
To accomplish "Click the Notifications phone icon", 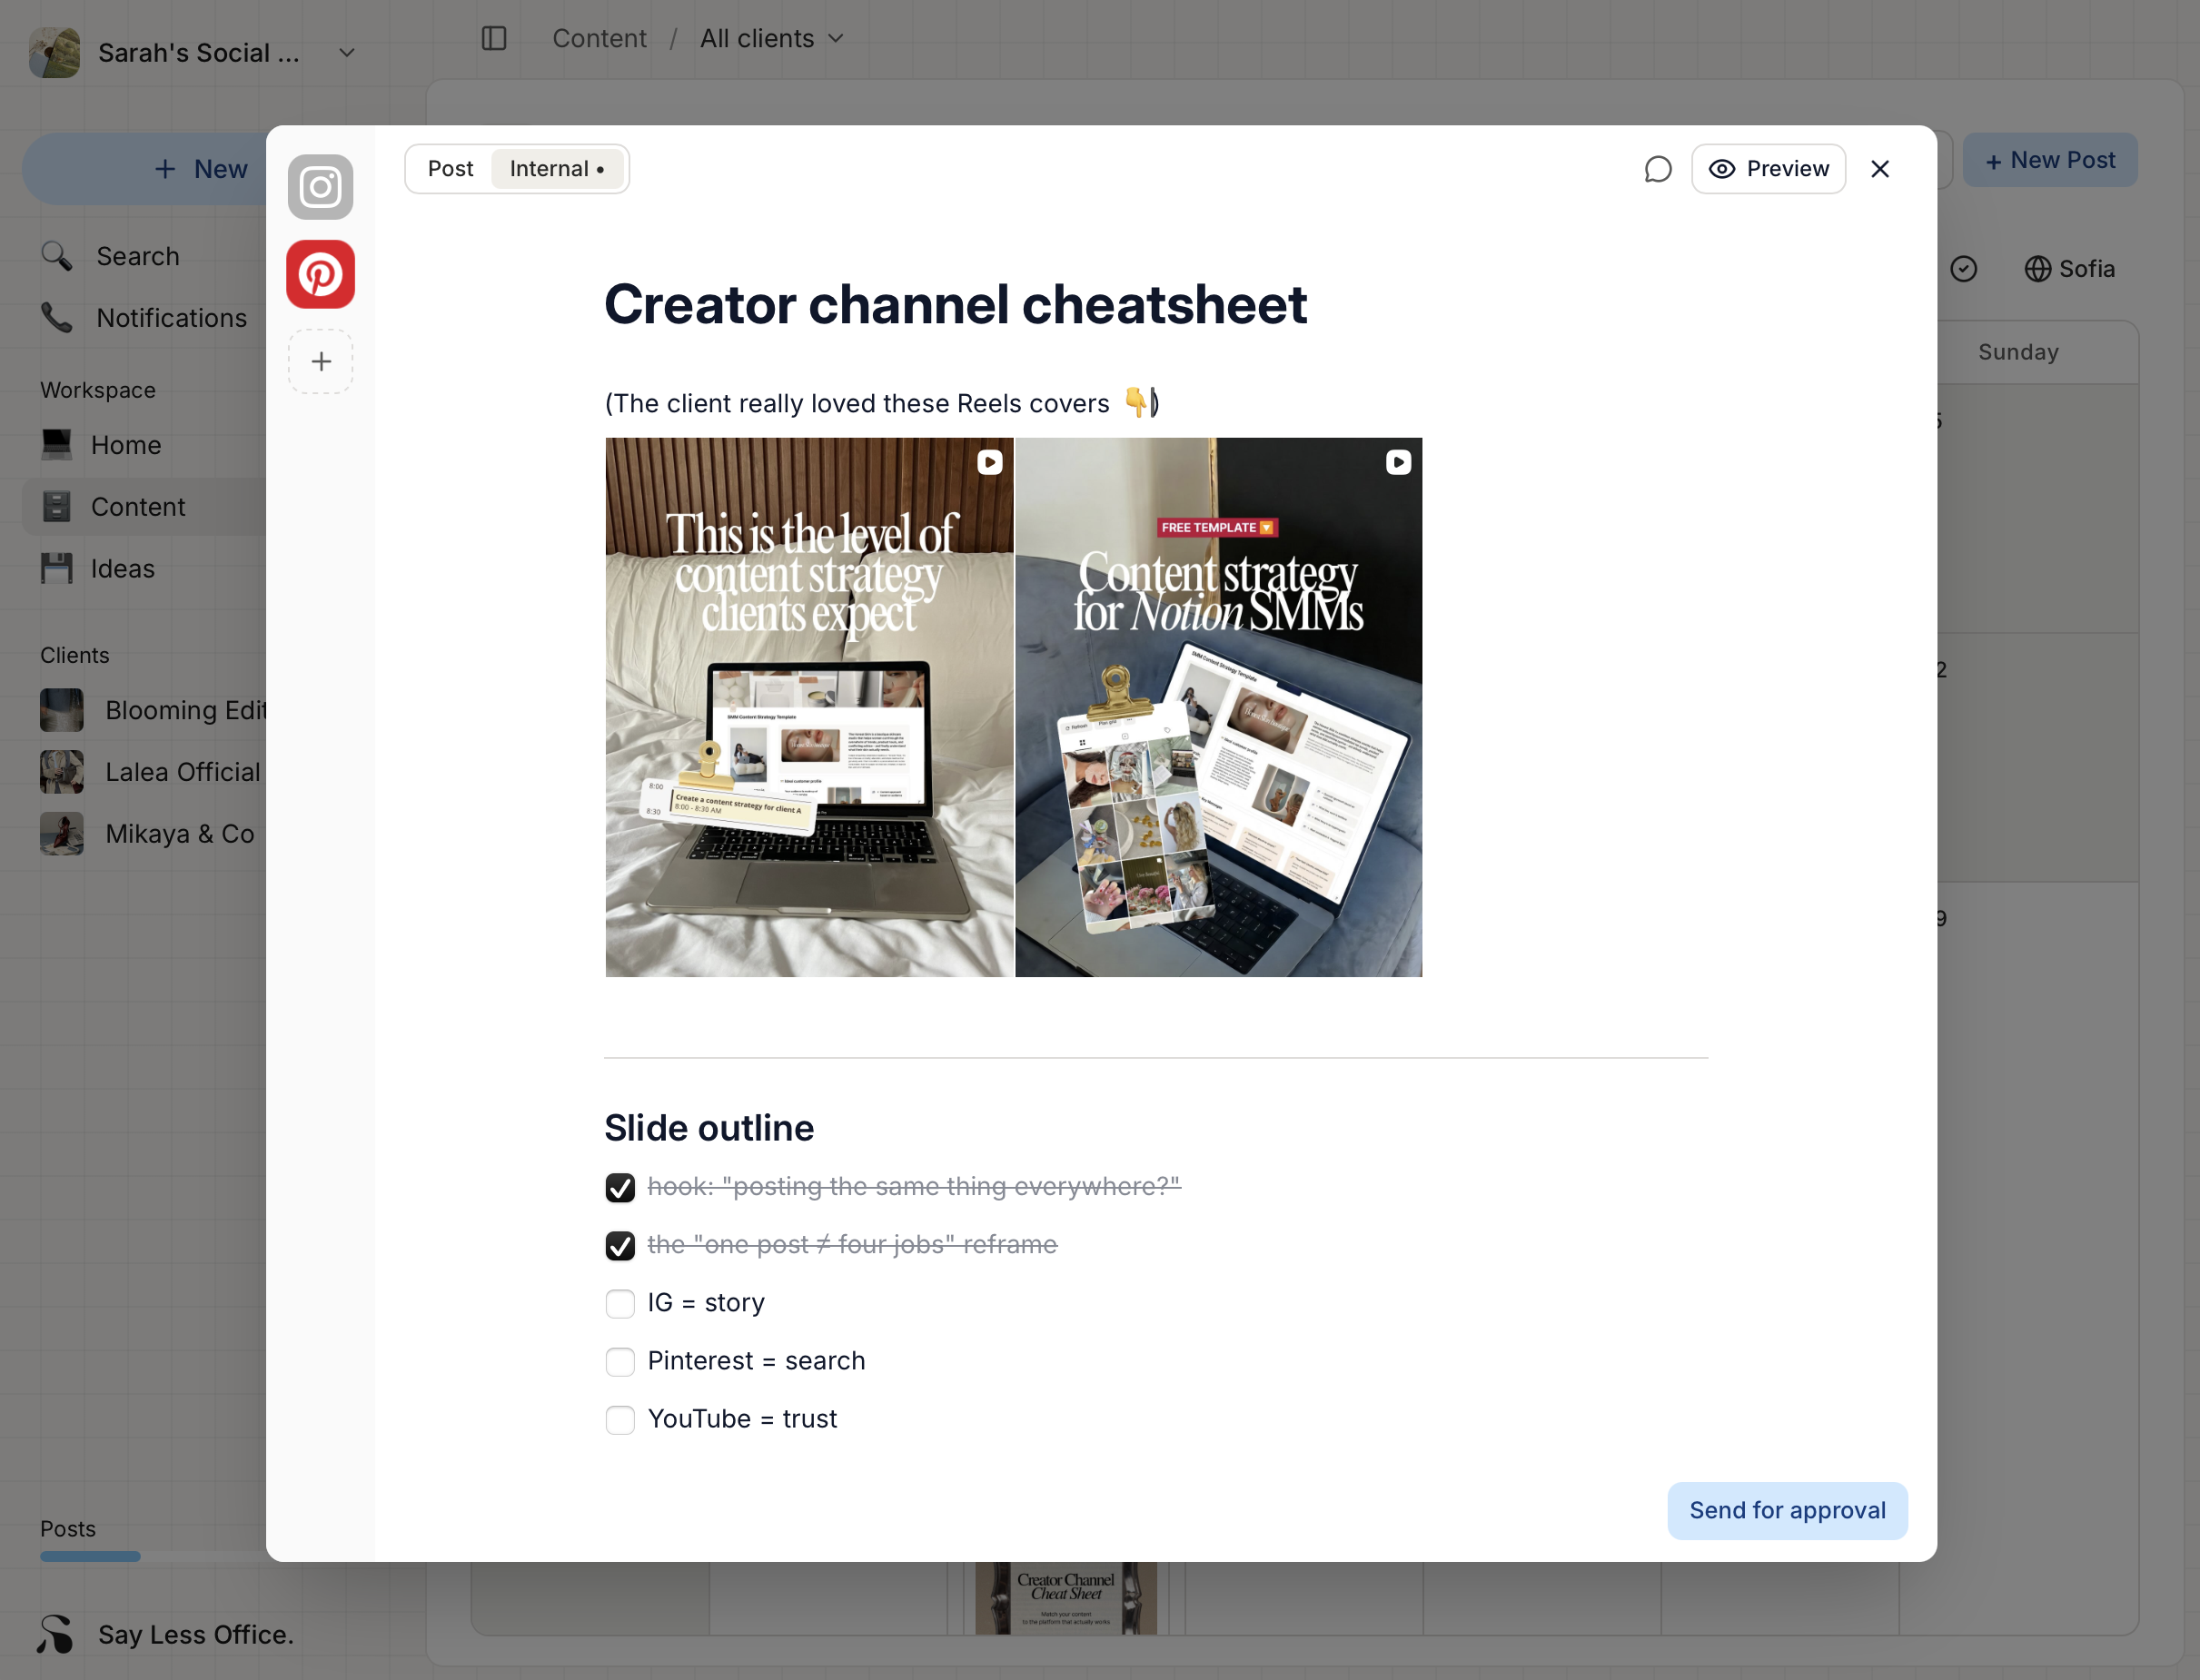I will point(56,317).
